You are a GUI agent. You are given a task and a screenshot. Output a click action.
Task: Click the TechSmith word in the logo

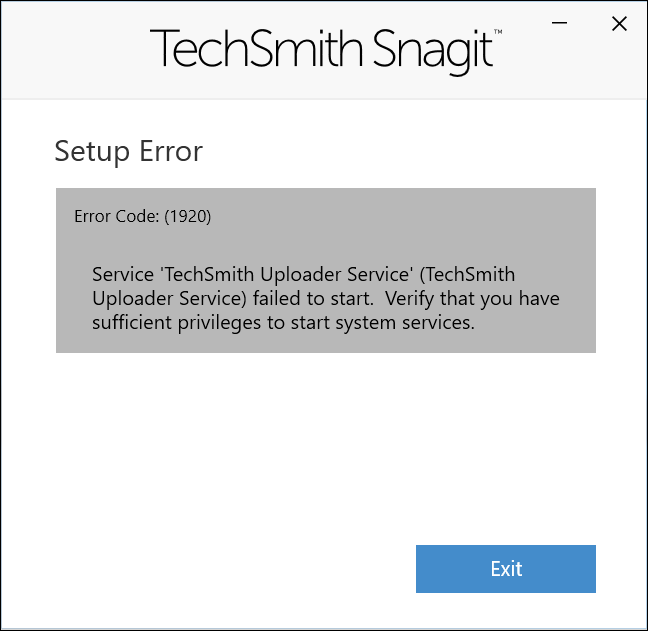tap(251, 48)
